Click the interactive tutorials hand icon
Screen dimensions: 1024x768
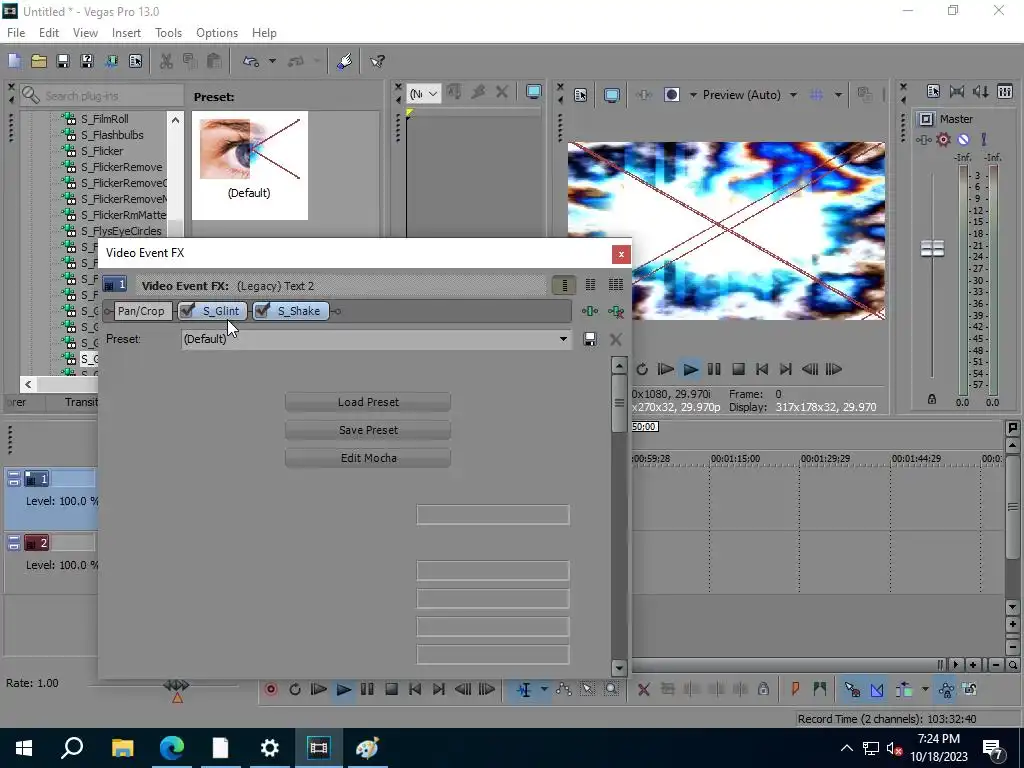pos(344,61)
